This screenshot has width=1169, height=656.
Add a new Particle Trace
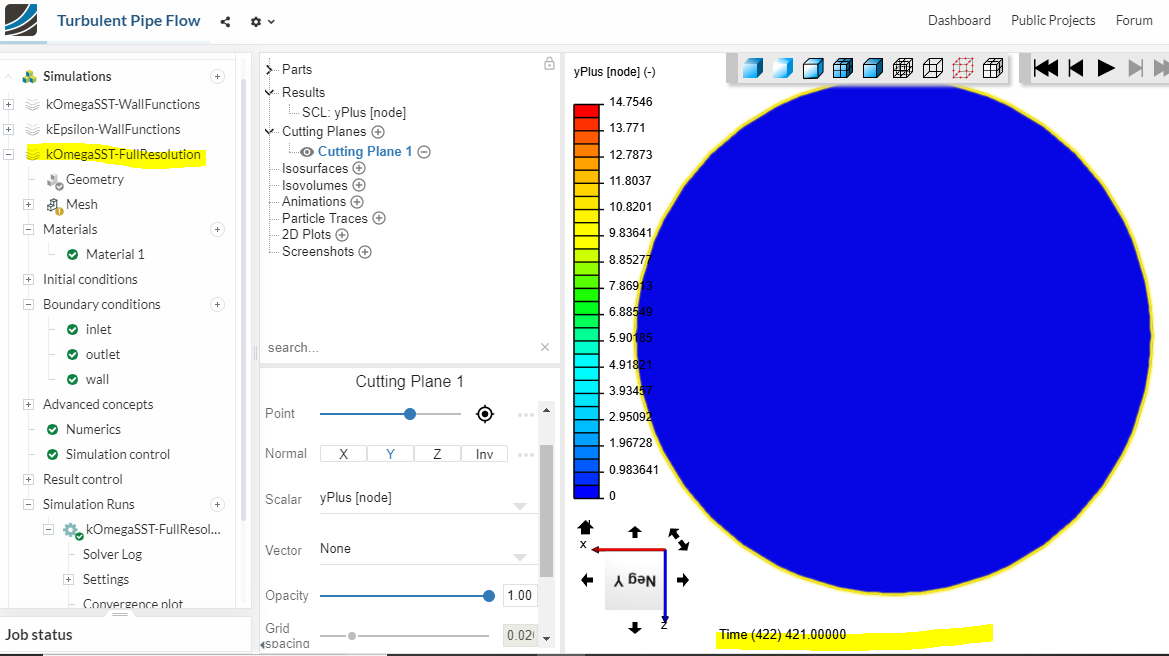pos(379,218)
